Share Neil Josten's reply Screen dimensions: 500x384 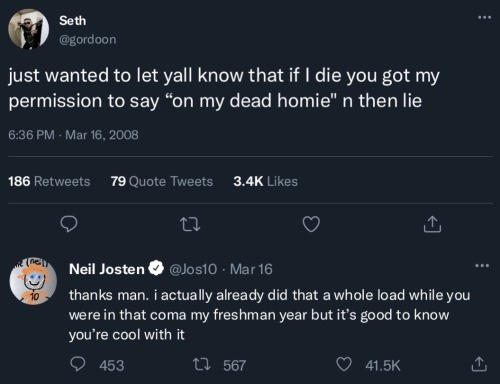[x=479, y=364]
